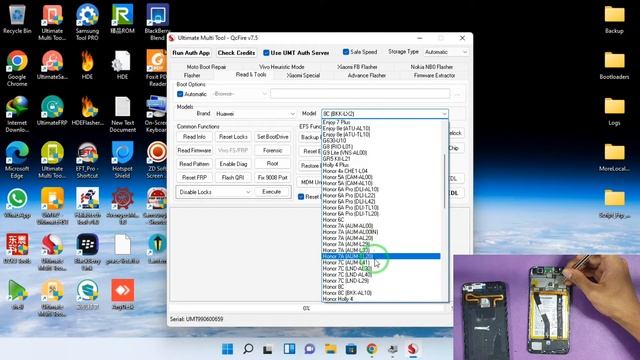The height and width of the screenshot is (360, 640).
Task: Open the Logs desktop folder
Action: point(614,111)
